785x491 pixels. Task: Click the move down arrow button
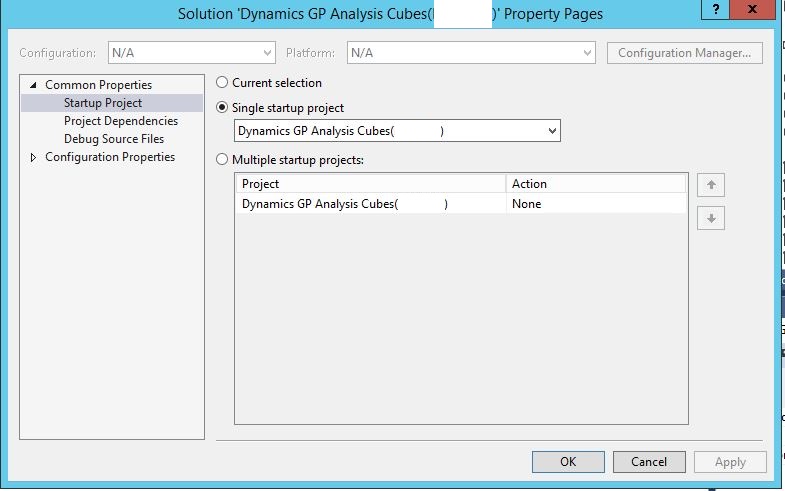pos(711,218)
